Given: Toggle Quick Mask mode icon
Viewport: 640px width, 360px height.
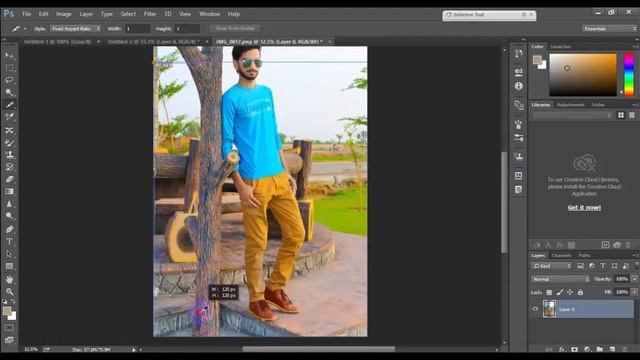Looking at the screenshot, I should point(9,328).
